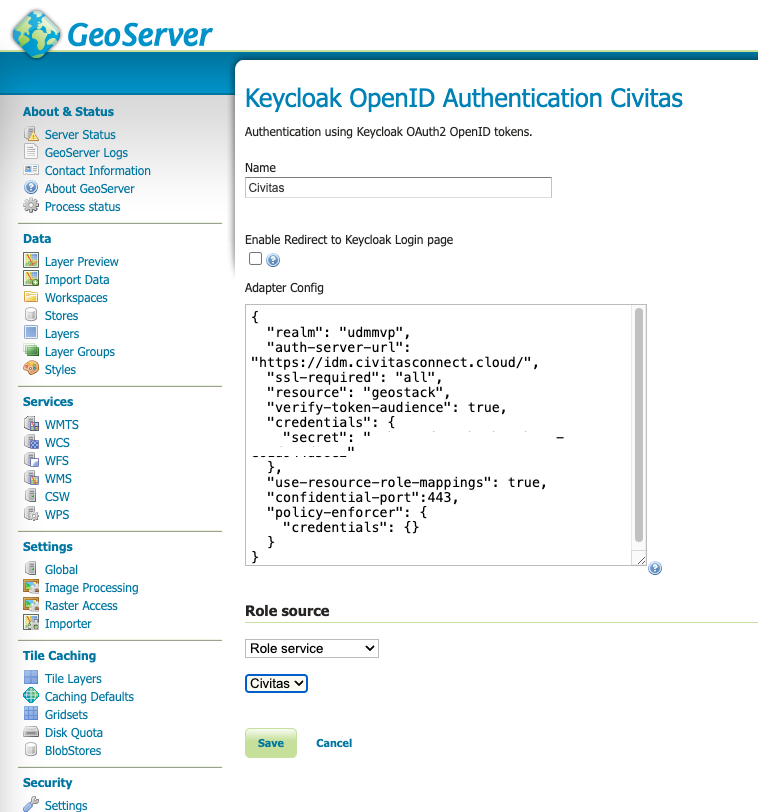Click the WMTS service icon

31,424
